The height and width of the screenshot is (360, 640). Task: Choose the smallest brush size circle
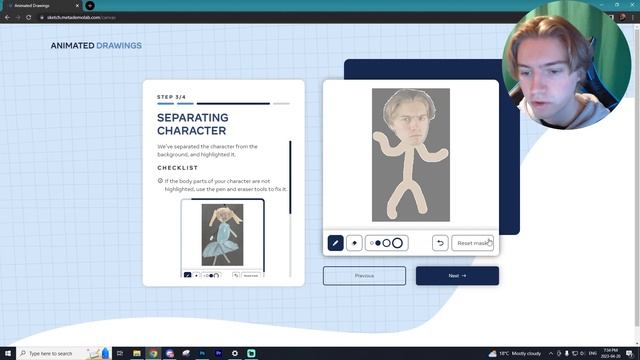tap(371, 243)
